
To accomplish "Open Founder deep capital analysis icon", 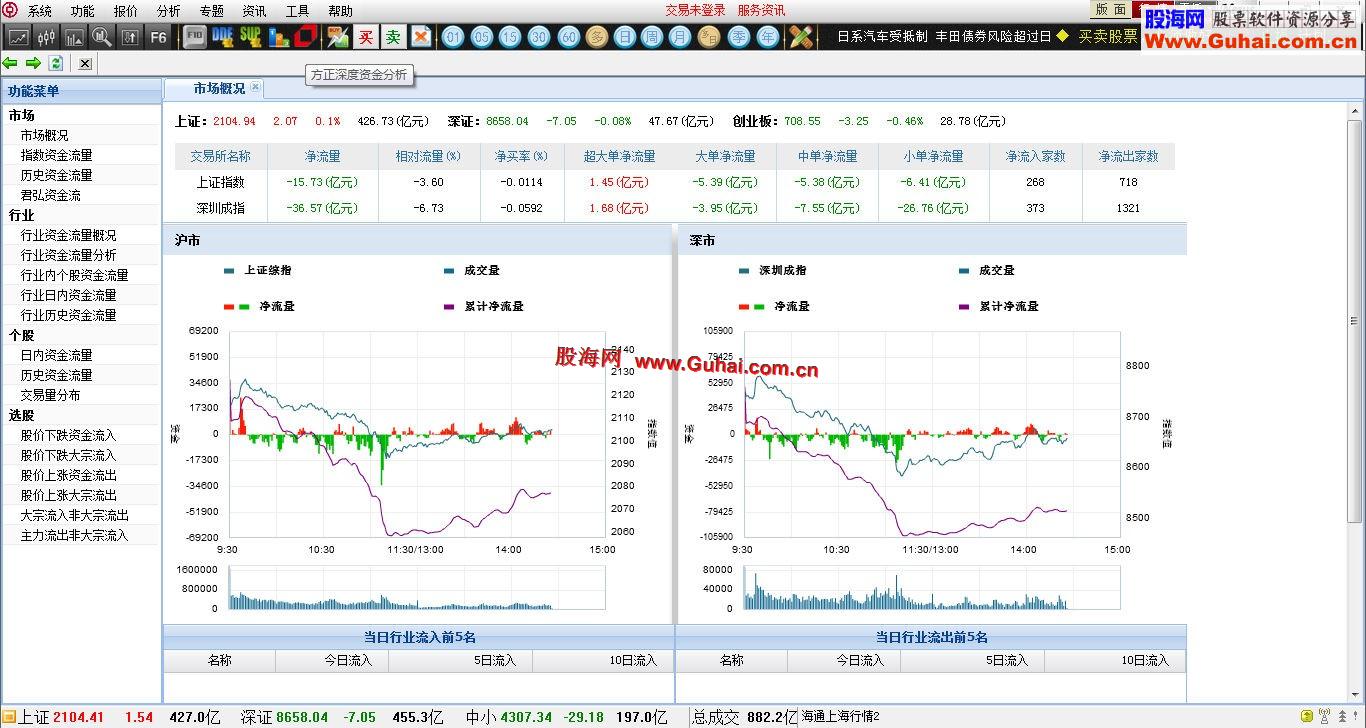I will pos(305,37).
